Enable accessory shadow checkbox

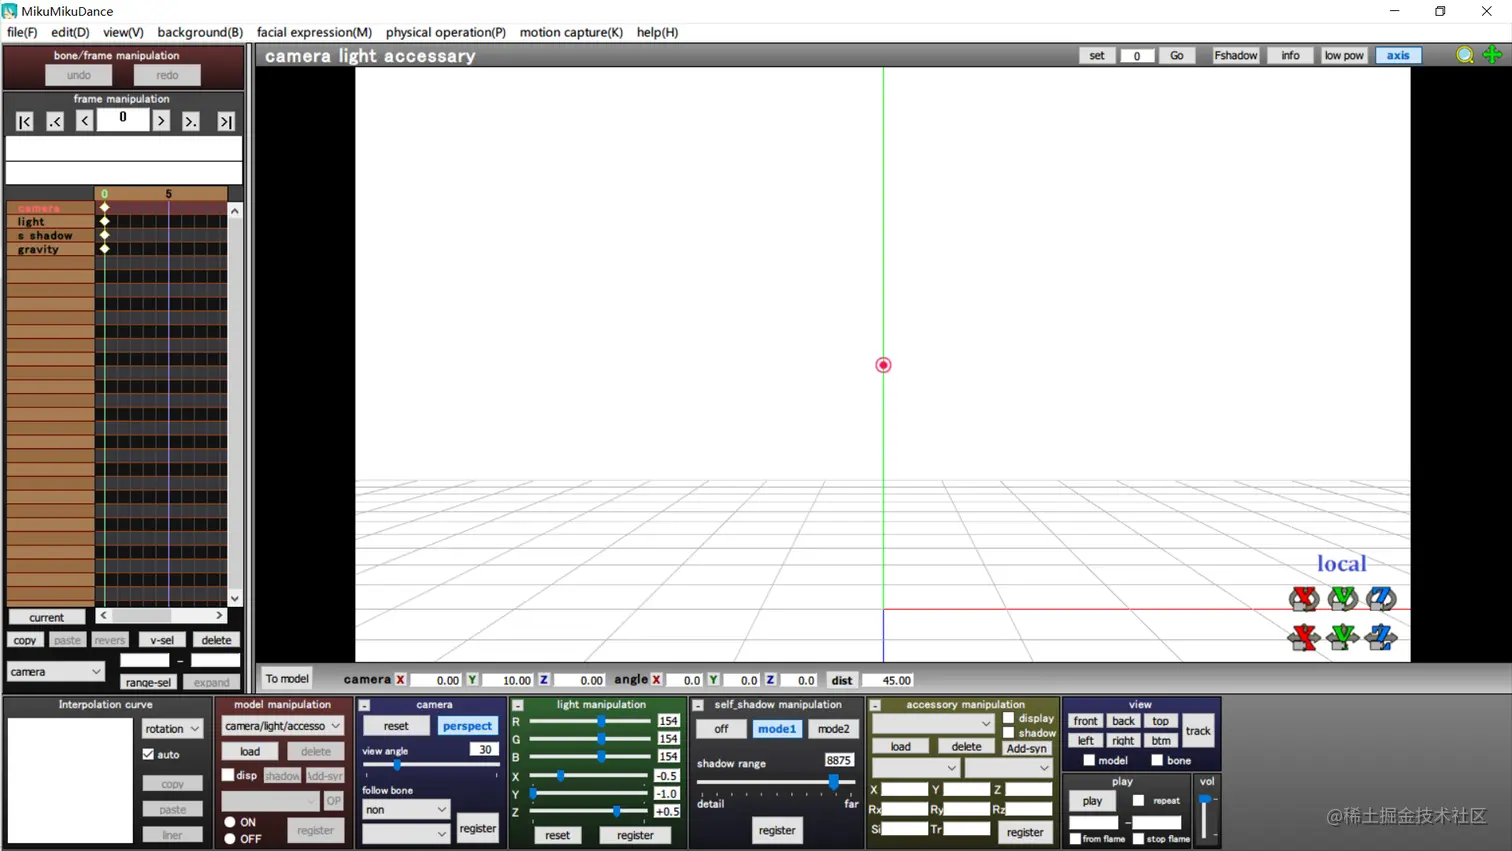click(1008, 733)
